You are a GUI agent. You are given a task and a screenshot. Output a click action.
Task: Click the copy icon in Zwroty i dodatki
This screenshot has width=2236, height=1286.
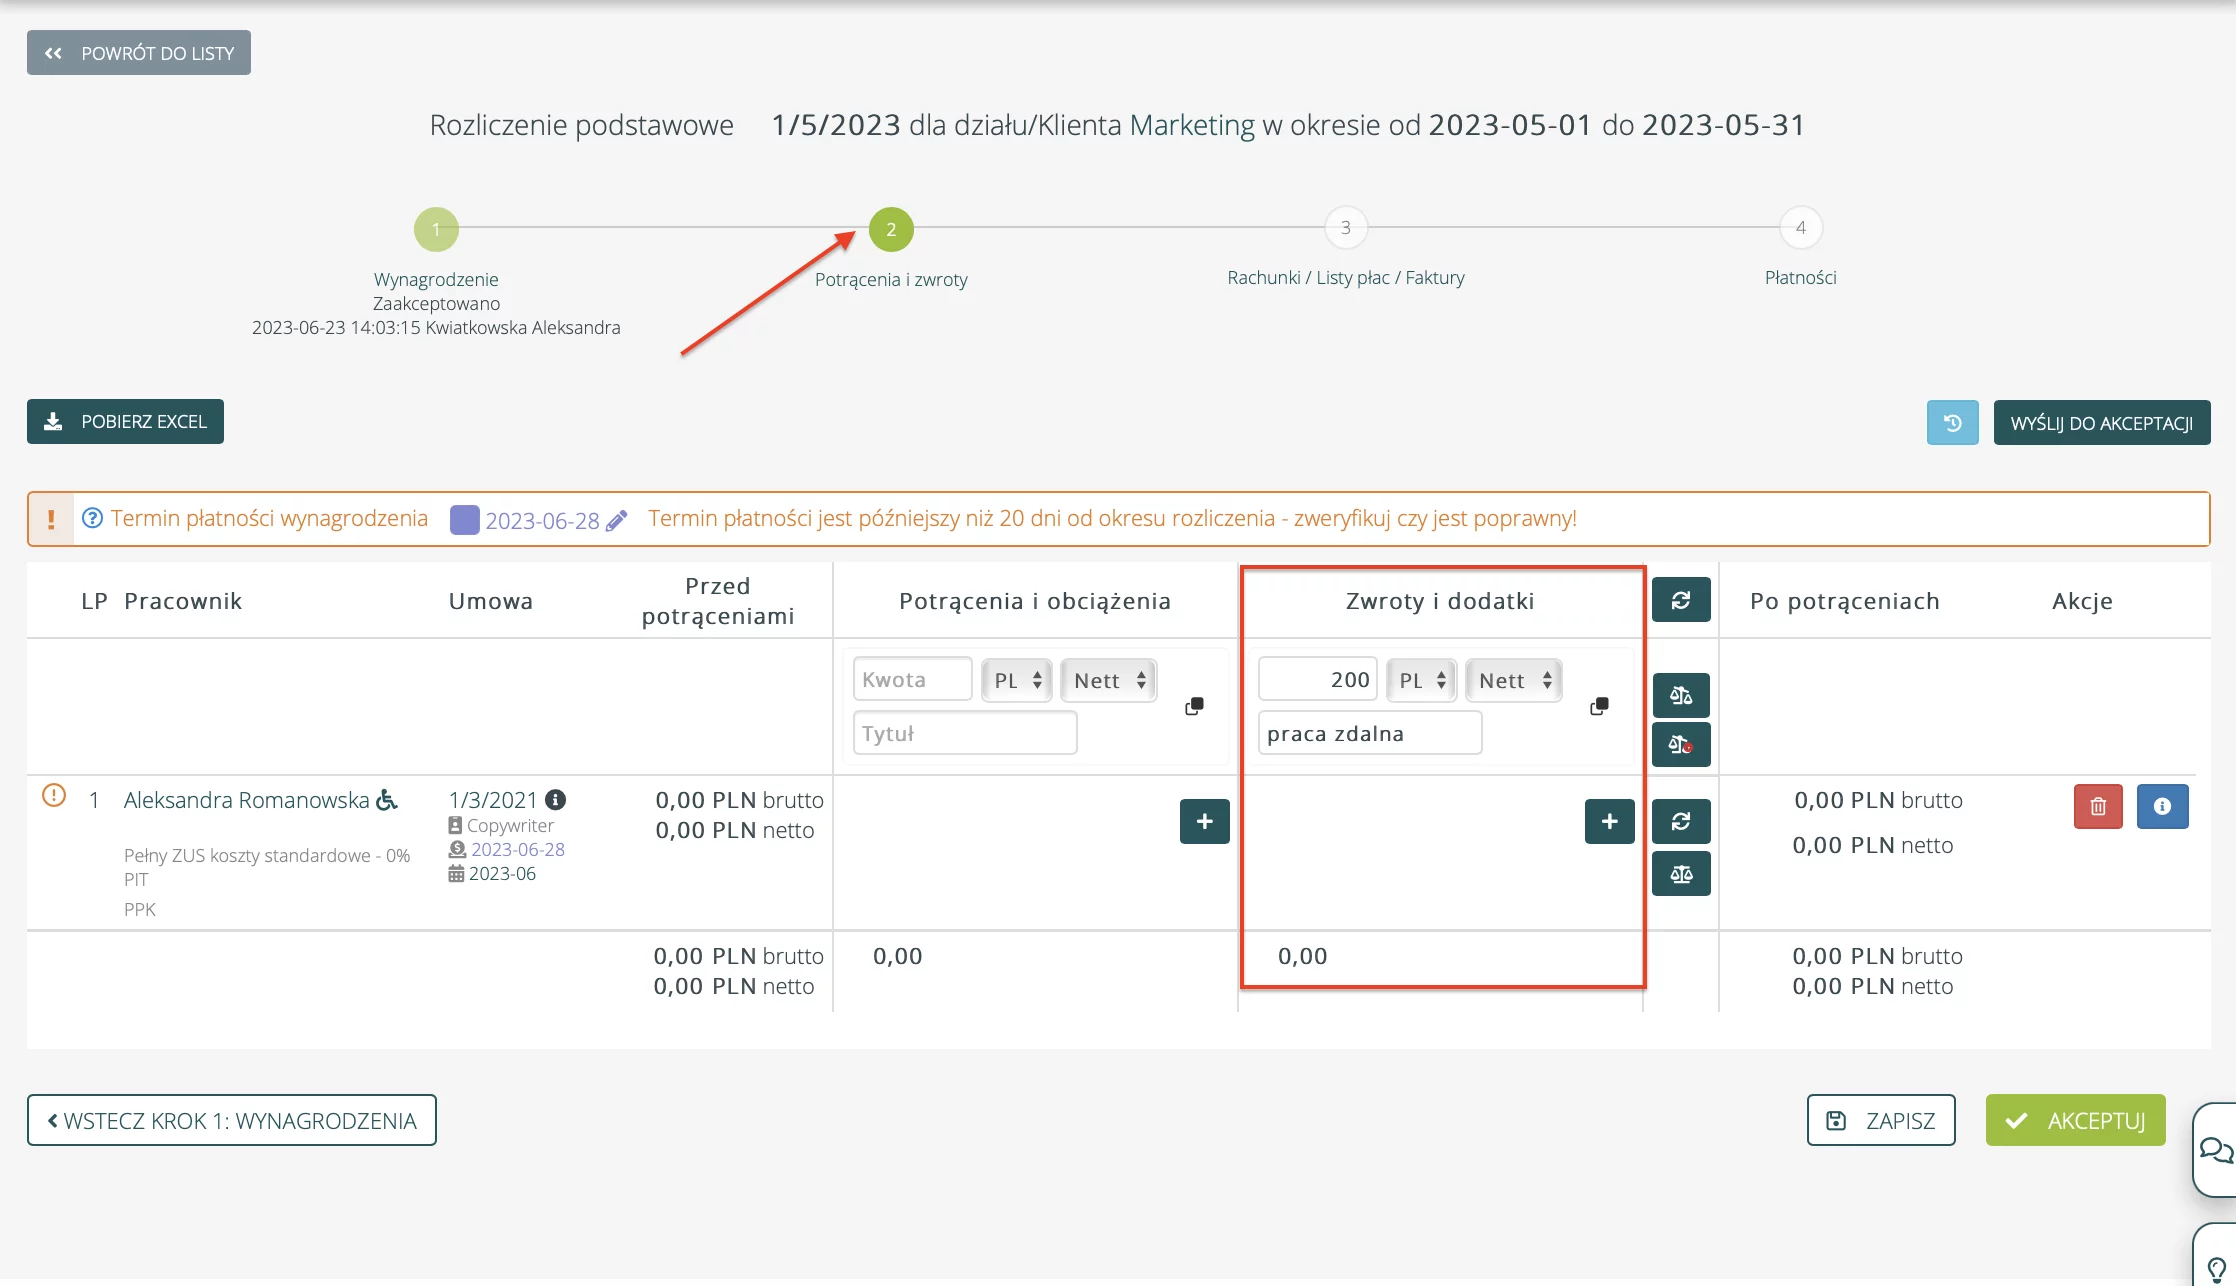(x=1599, y=706)
